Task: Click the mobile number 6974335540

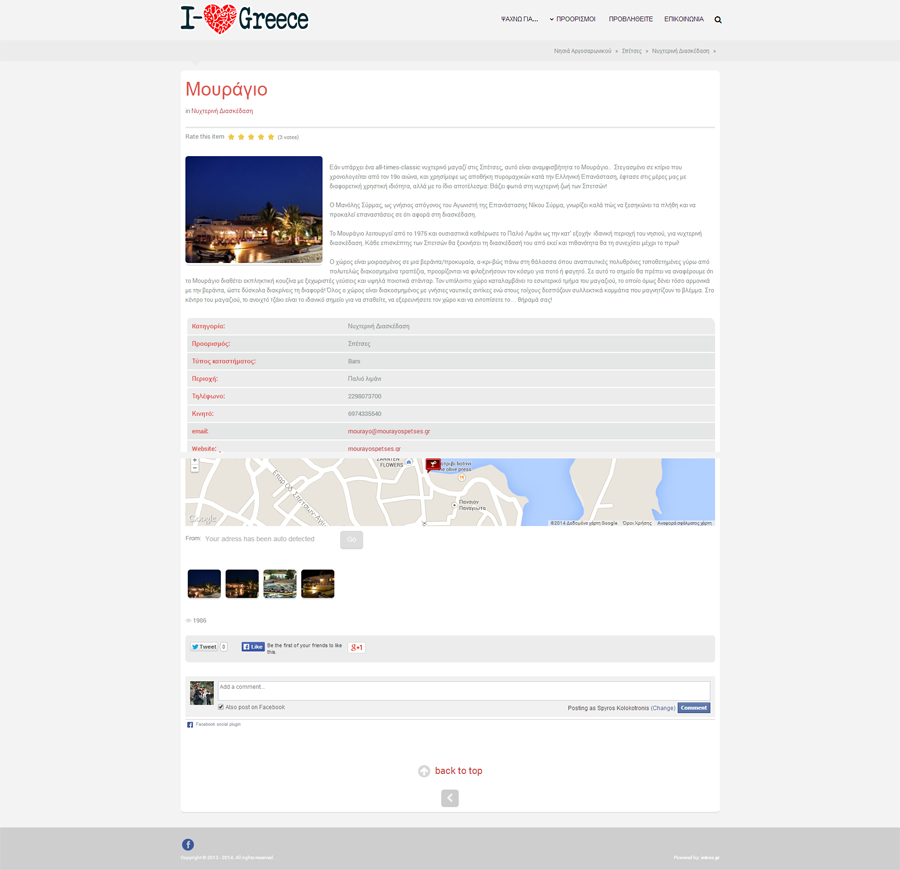Action: click(x=364, y=414)
